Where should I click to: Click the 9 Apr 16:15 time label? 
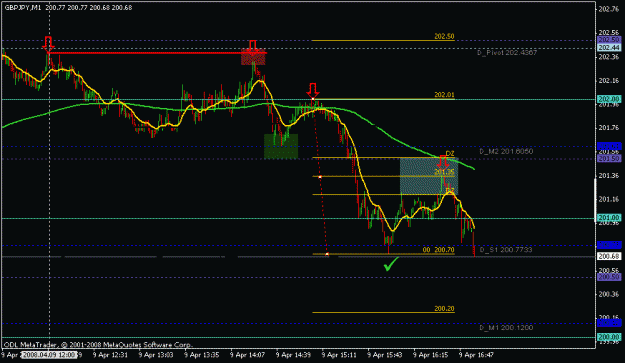(x=431, y=355)
